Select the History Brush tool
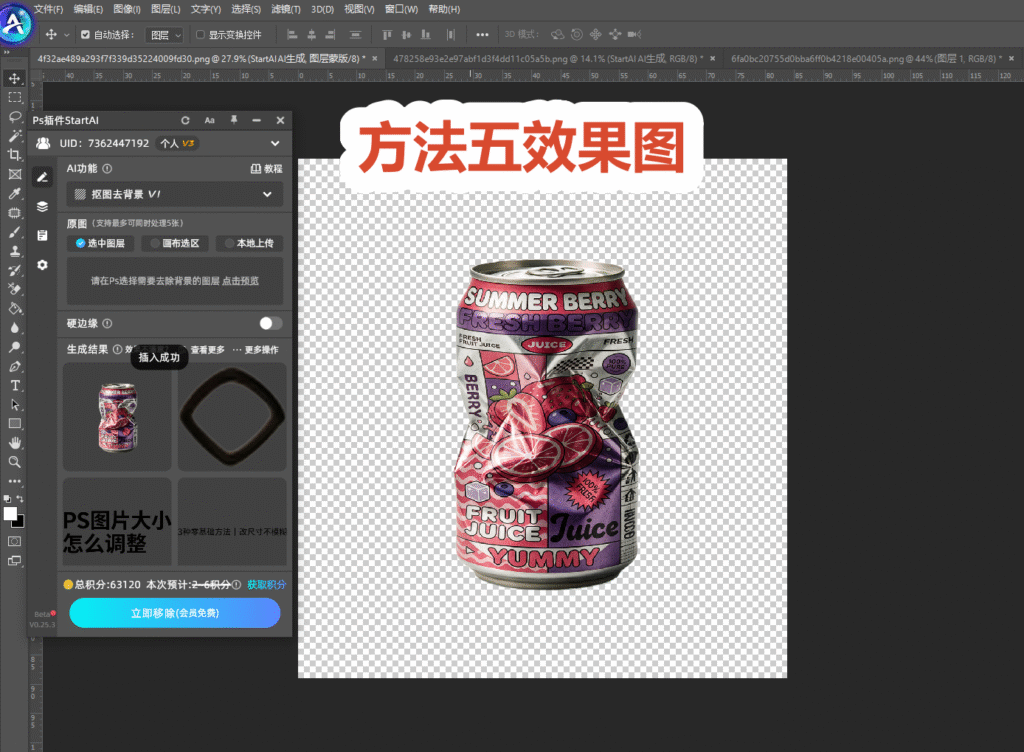 point(14,270)
